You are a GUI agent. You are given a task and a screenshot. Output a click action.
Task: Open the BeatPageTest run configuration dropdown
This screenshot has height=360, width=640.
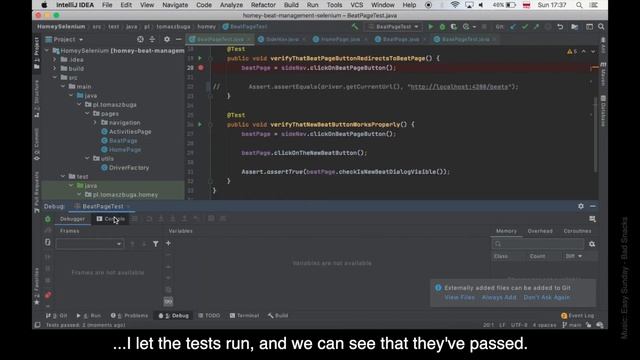click(x=393, y=27)
